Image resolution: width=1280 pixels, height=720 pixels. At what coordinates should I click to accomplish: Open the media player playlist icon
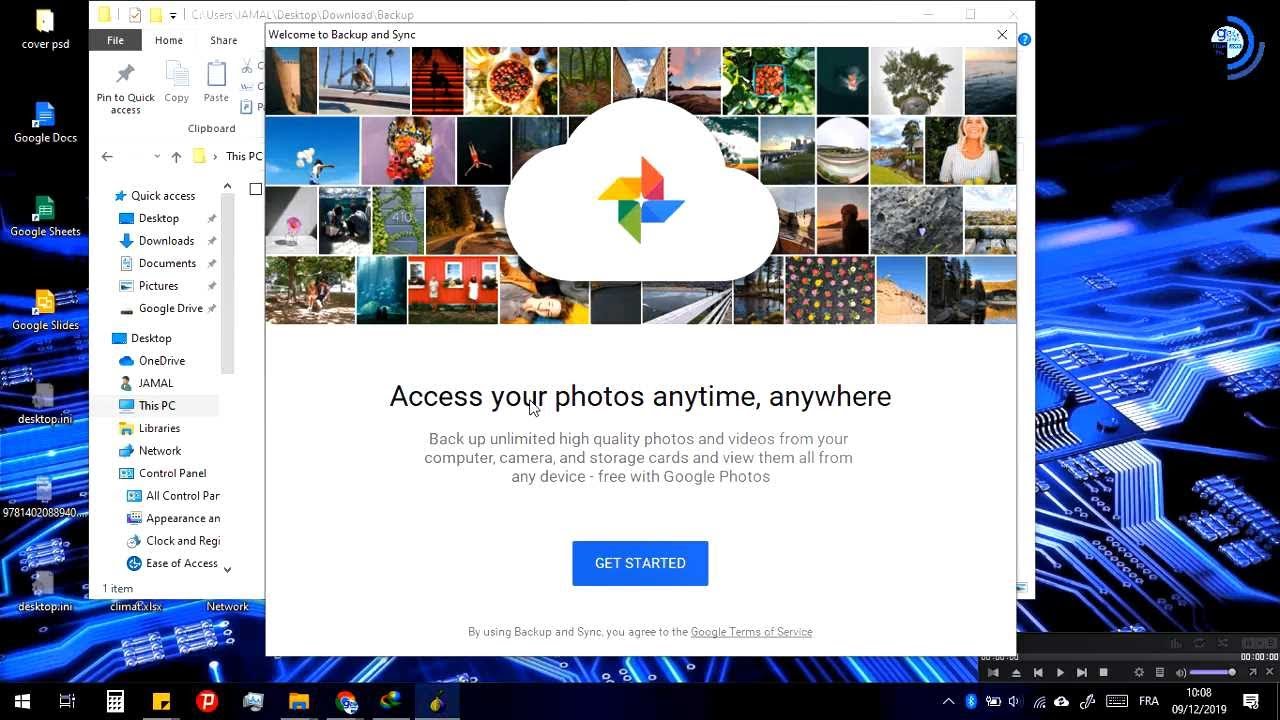[1159, 673]
